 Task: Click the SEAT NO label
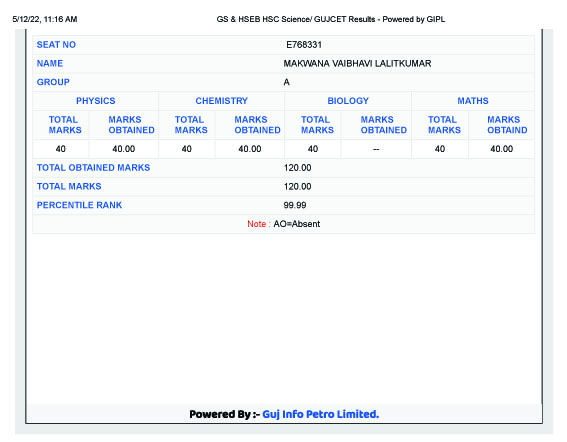[x=56, y=45]
